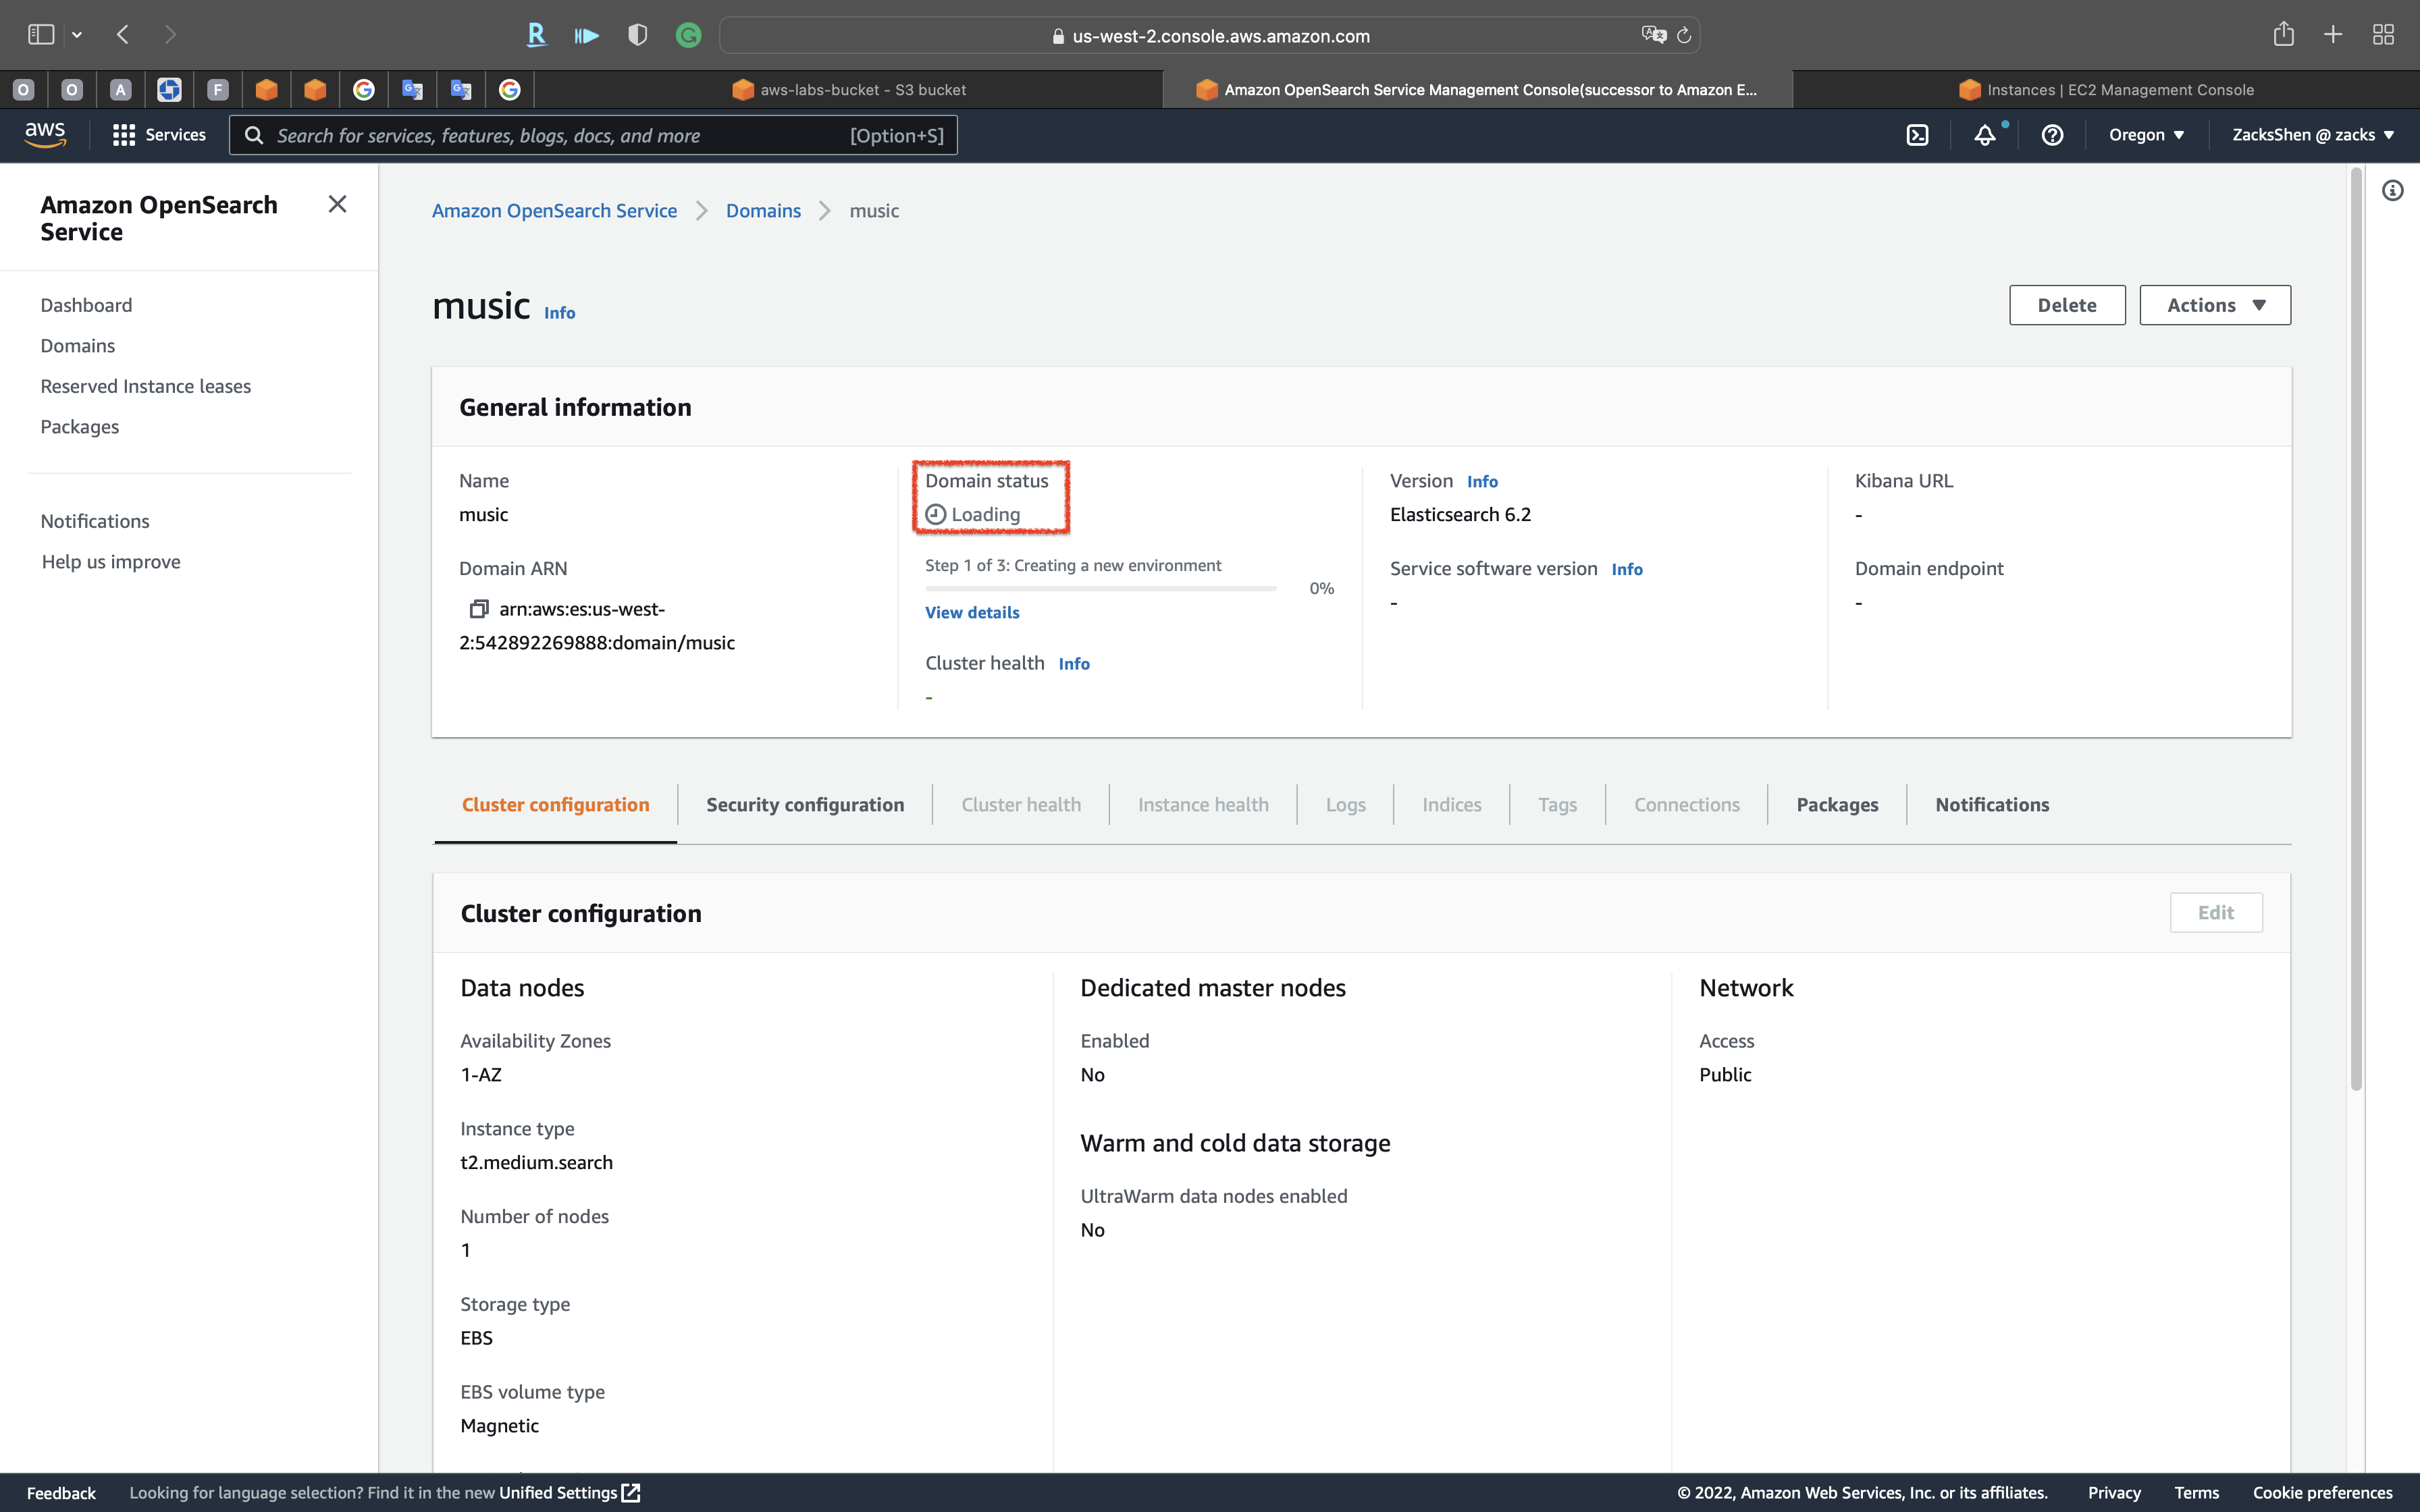Click the AWS logo home icon
The image size is (2420, 1512).
pos(45,134)
